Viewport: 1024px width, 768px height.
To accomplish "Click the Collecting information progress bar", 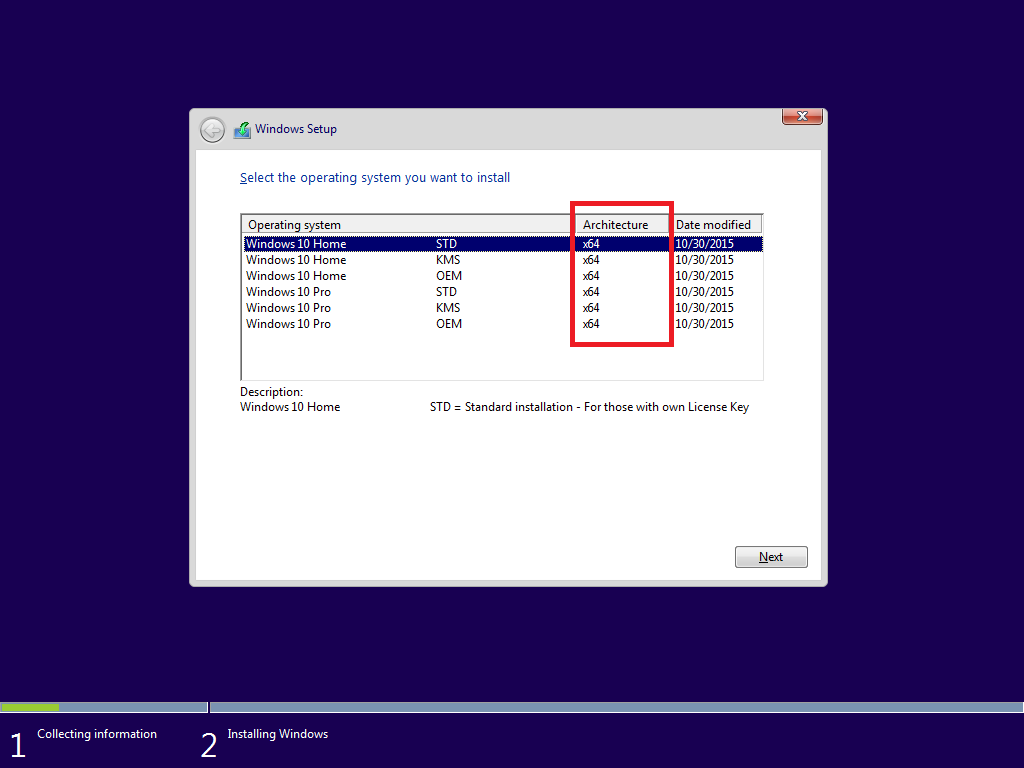I will (104, 707).
